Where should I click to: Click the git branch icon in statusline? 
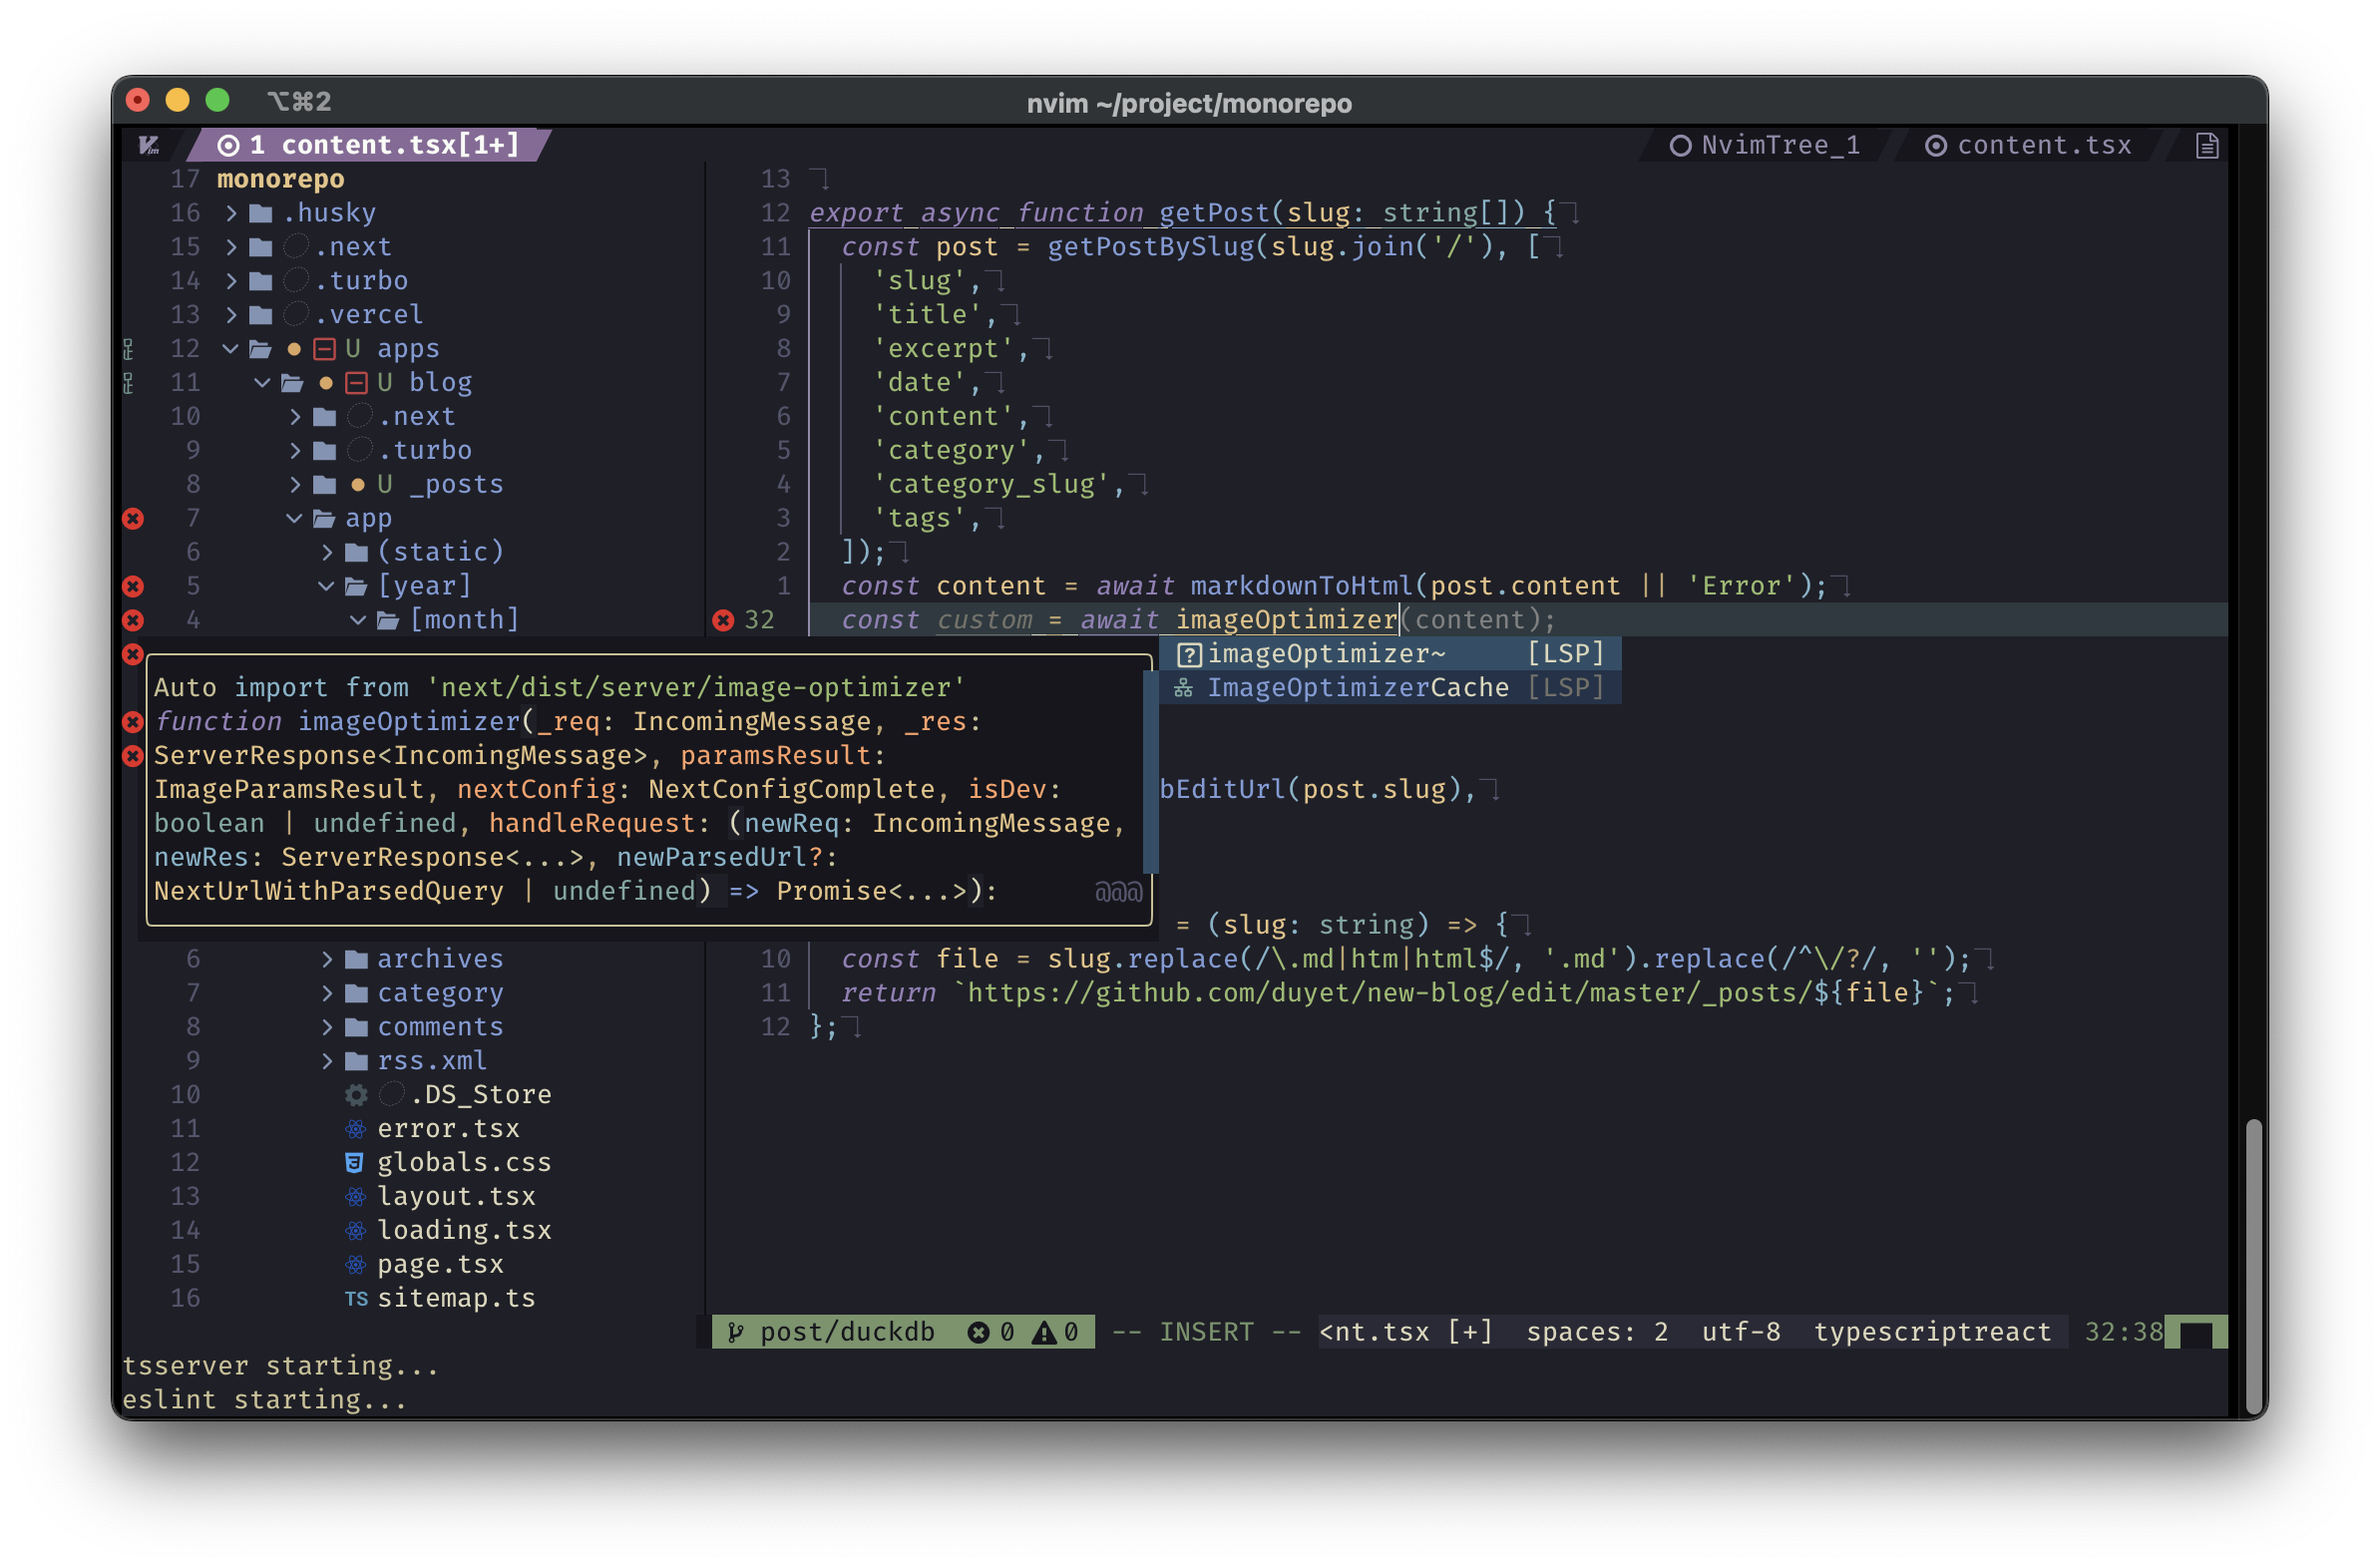coord(736,1332)
